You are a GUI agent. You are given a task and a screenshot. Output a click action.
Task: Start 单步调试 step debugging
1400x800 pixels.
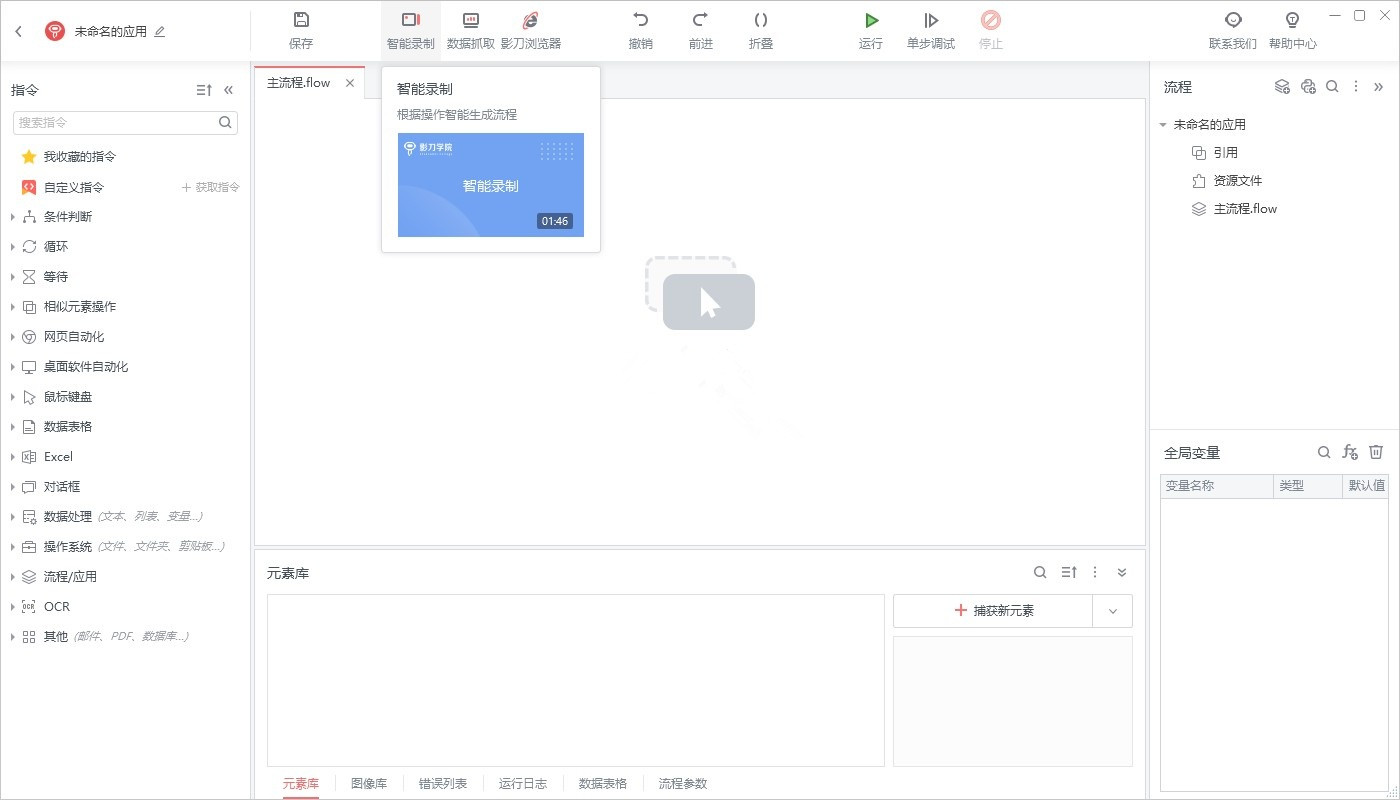click(x=931, y=21)
